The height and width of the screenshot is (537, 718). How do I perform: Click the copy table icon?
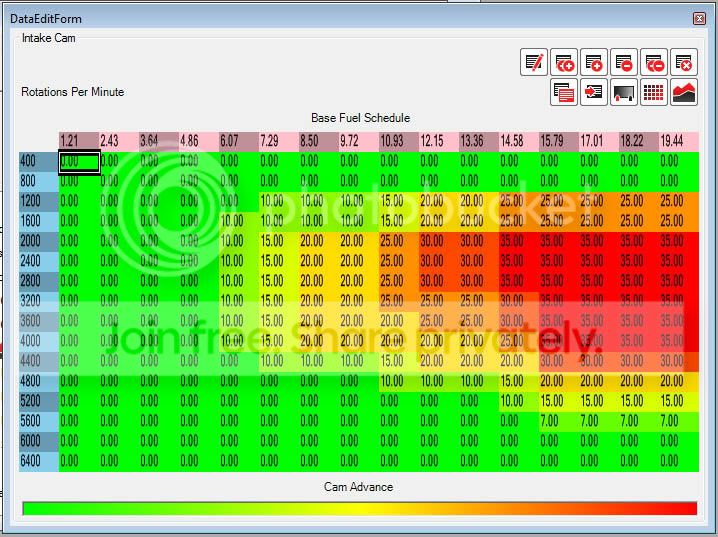564,93
